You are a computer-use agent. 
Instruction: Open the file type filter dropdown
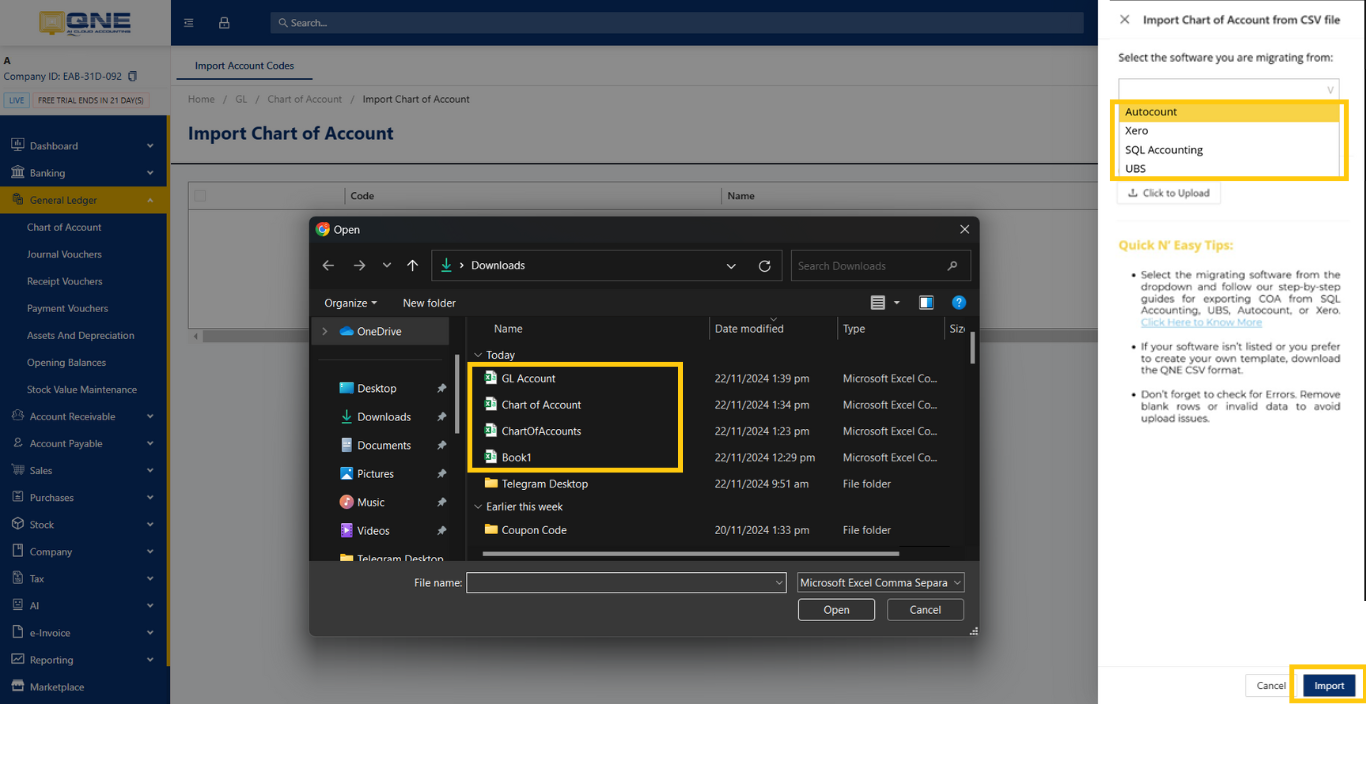[880, 583]
